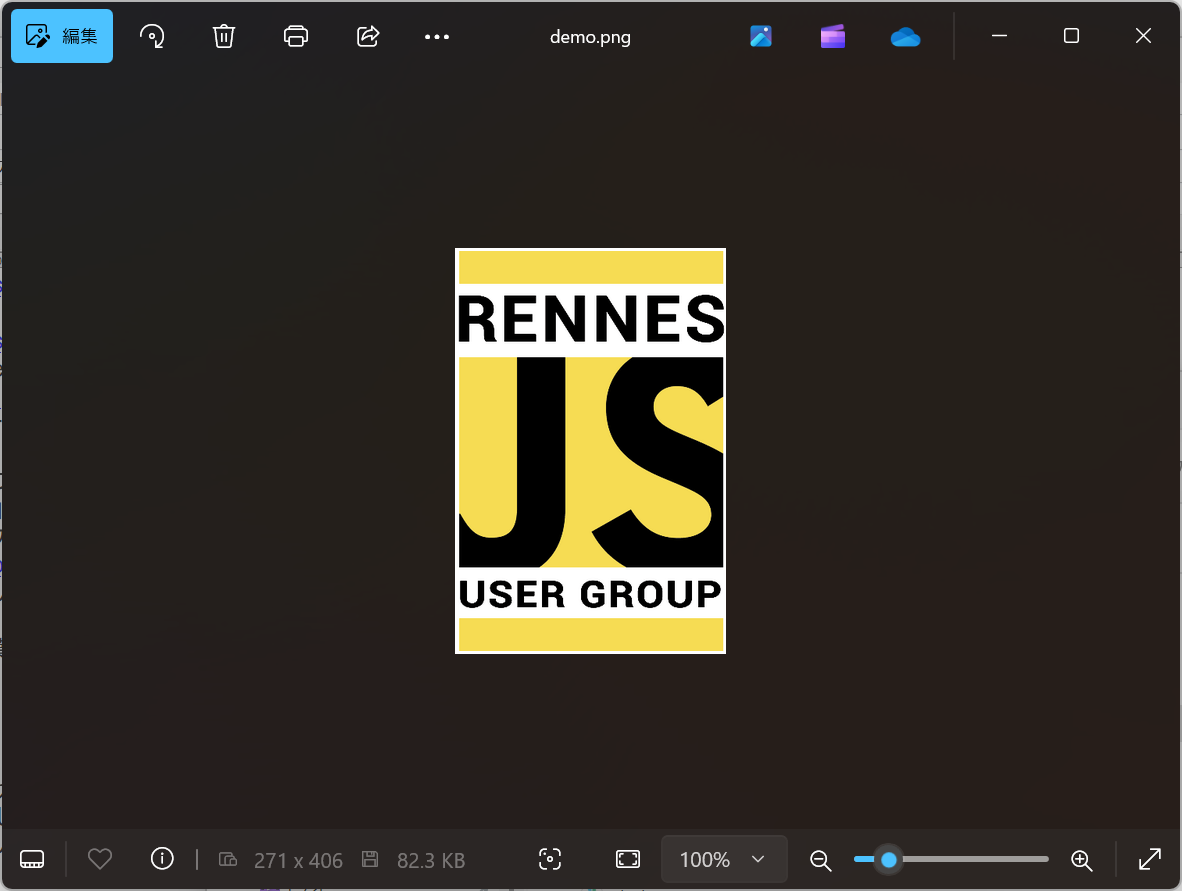The height and width of the screenshot is (891, 1182).
Task: Open Visual Search on the image
Action: point(549,859)
